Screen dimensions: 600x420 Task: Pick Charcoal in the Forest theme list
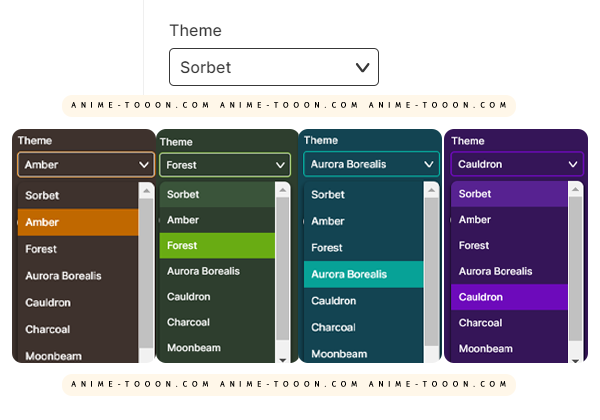point(217,322)
